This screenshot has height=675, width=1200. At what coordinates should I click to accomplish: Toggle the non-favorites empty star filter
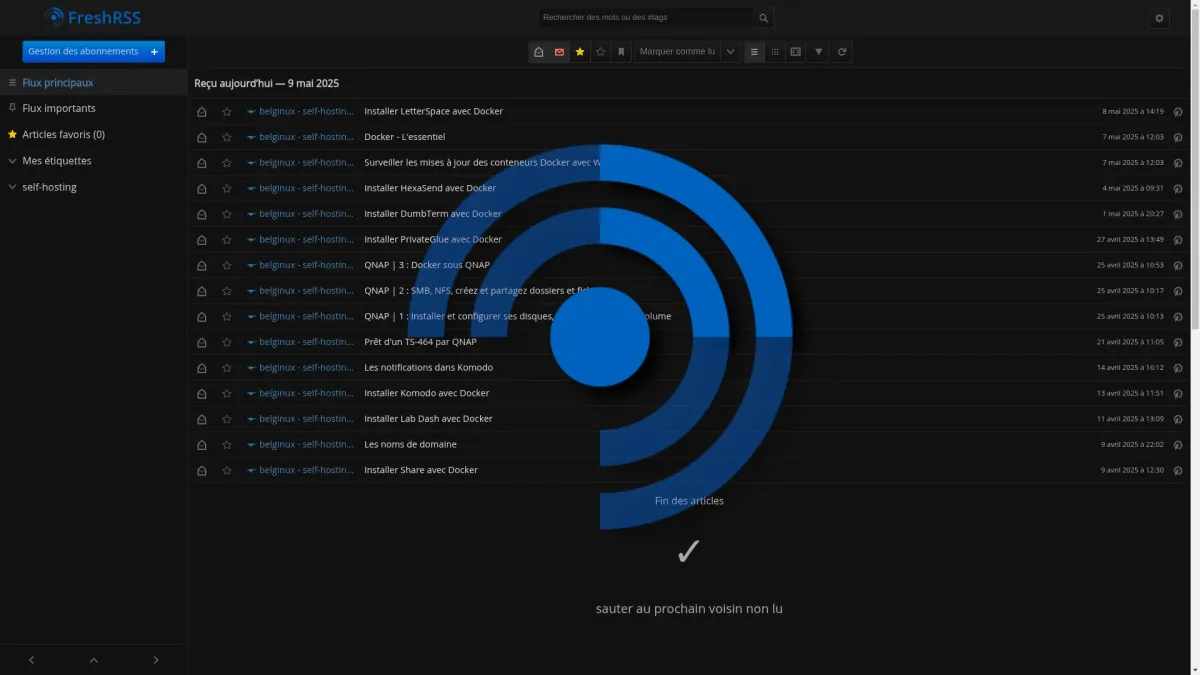tap(600, 52)
